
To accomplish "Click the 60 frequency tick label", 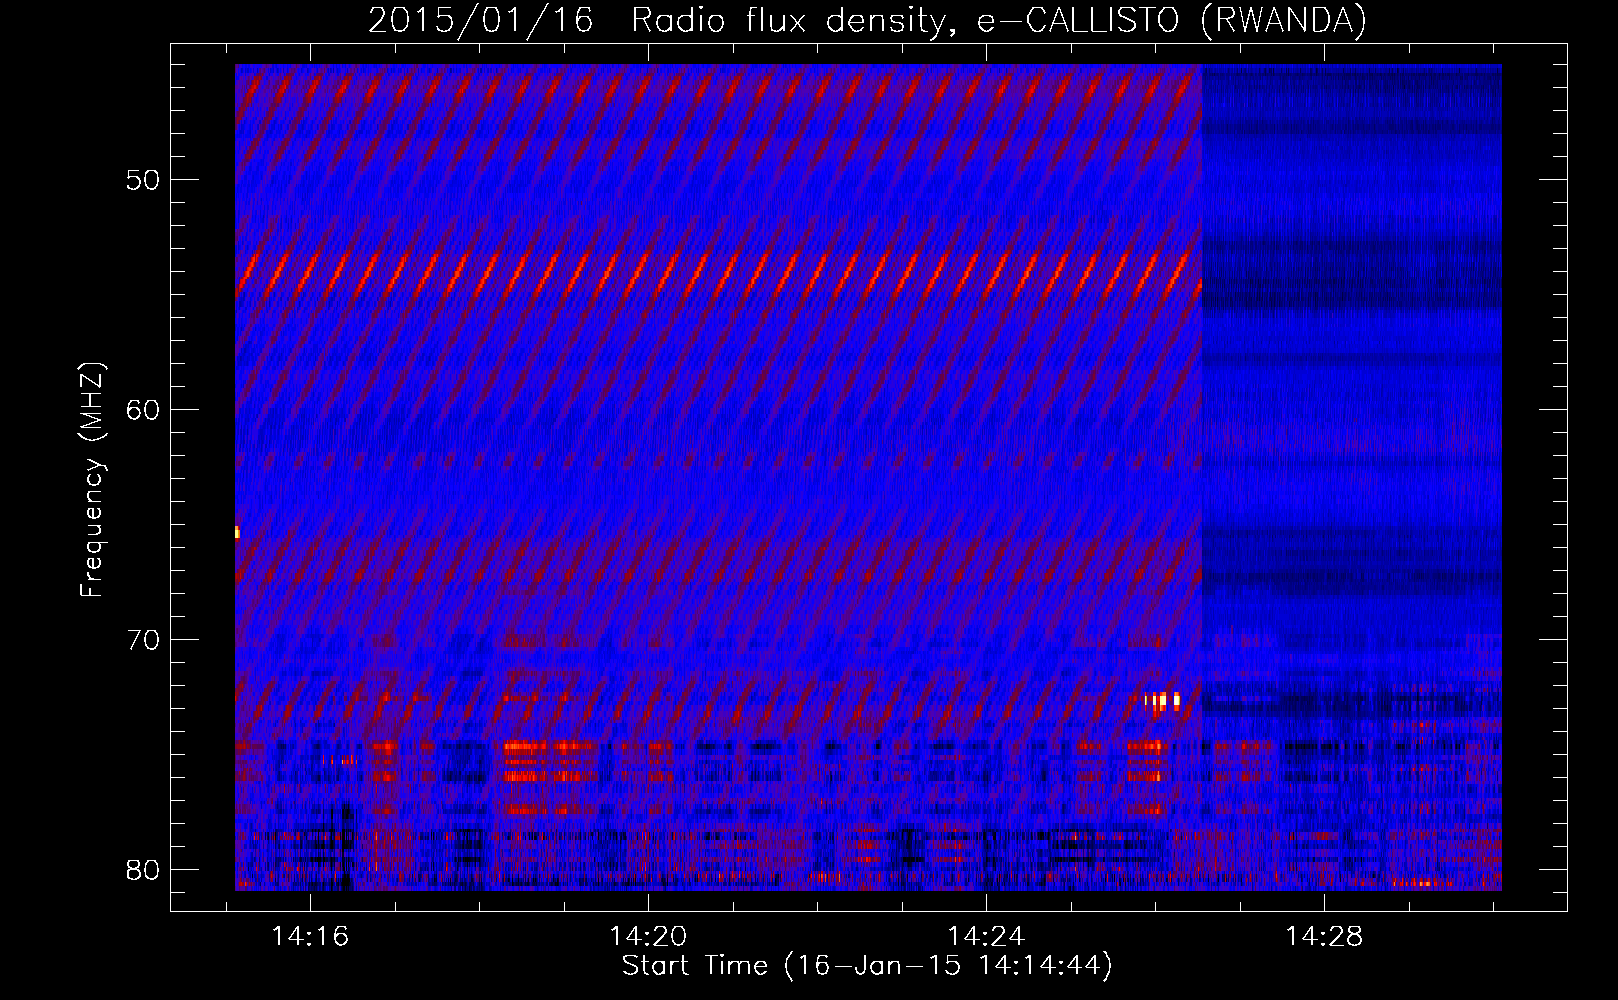I will (x=144, y=410).
